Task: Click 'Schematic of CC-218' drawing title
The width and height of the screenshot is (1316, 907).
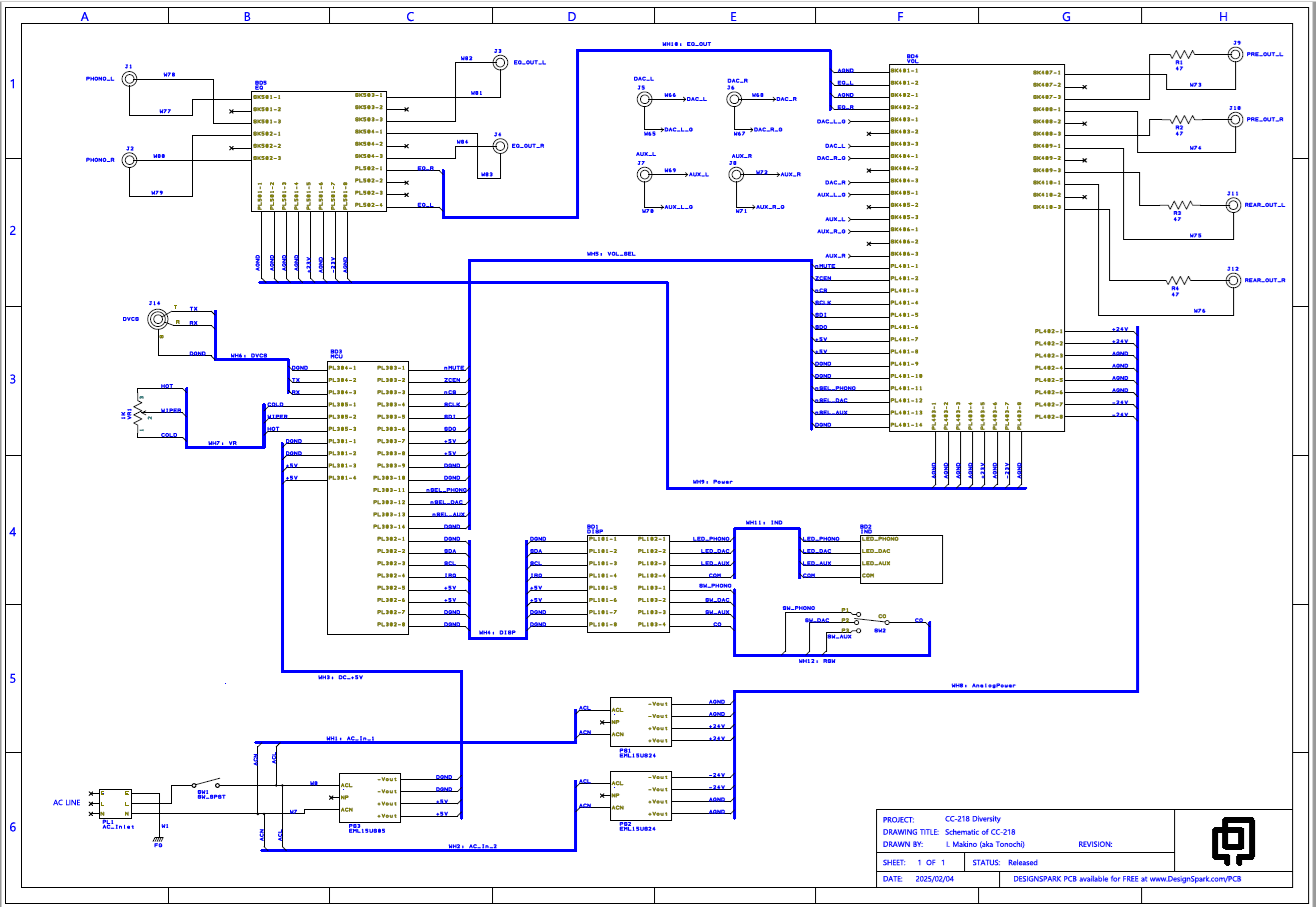Action: (980, 832)
